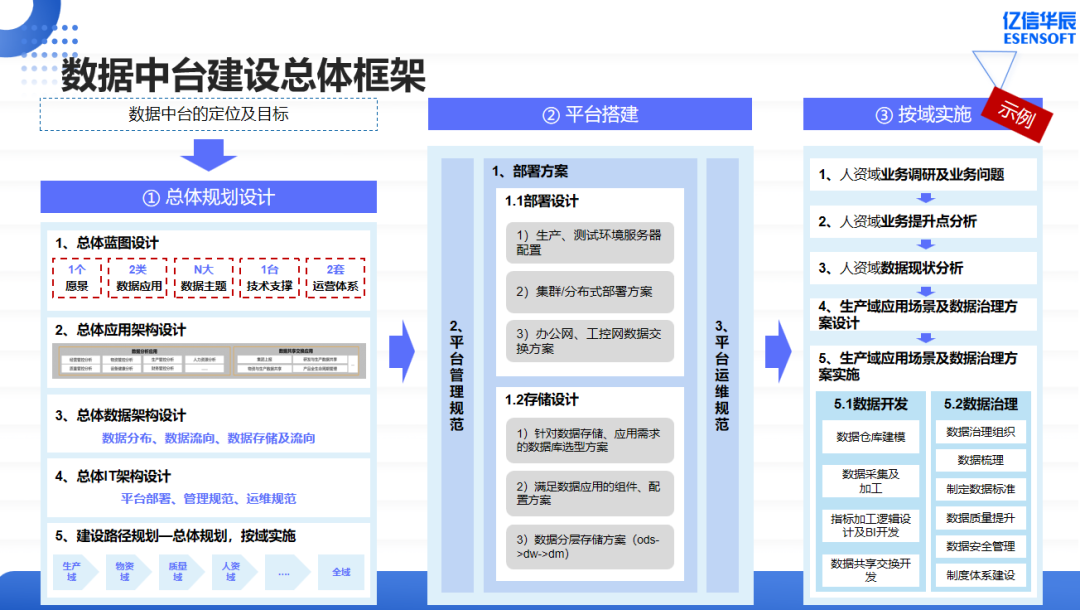
Task: Select 数据库选型方案 item
Action: tap(590, 441)
